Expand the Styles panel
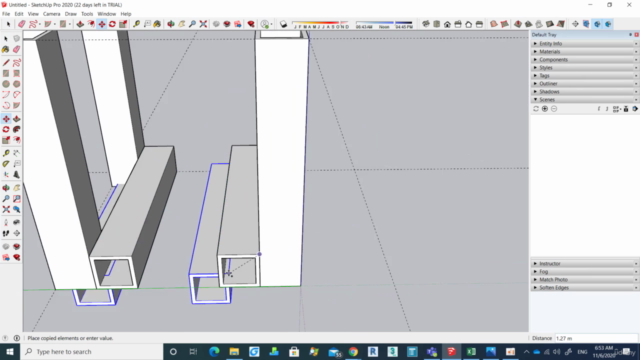 [x=585, y=67]
